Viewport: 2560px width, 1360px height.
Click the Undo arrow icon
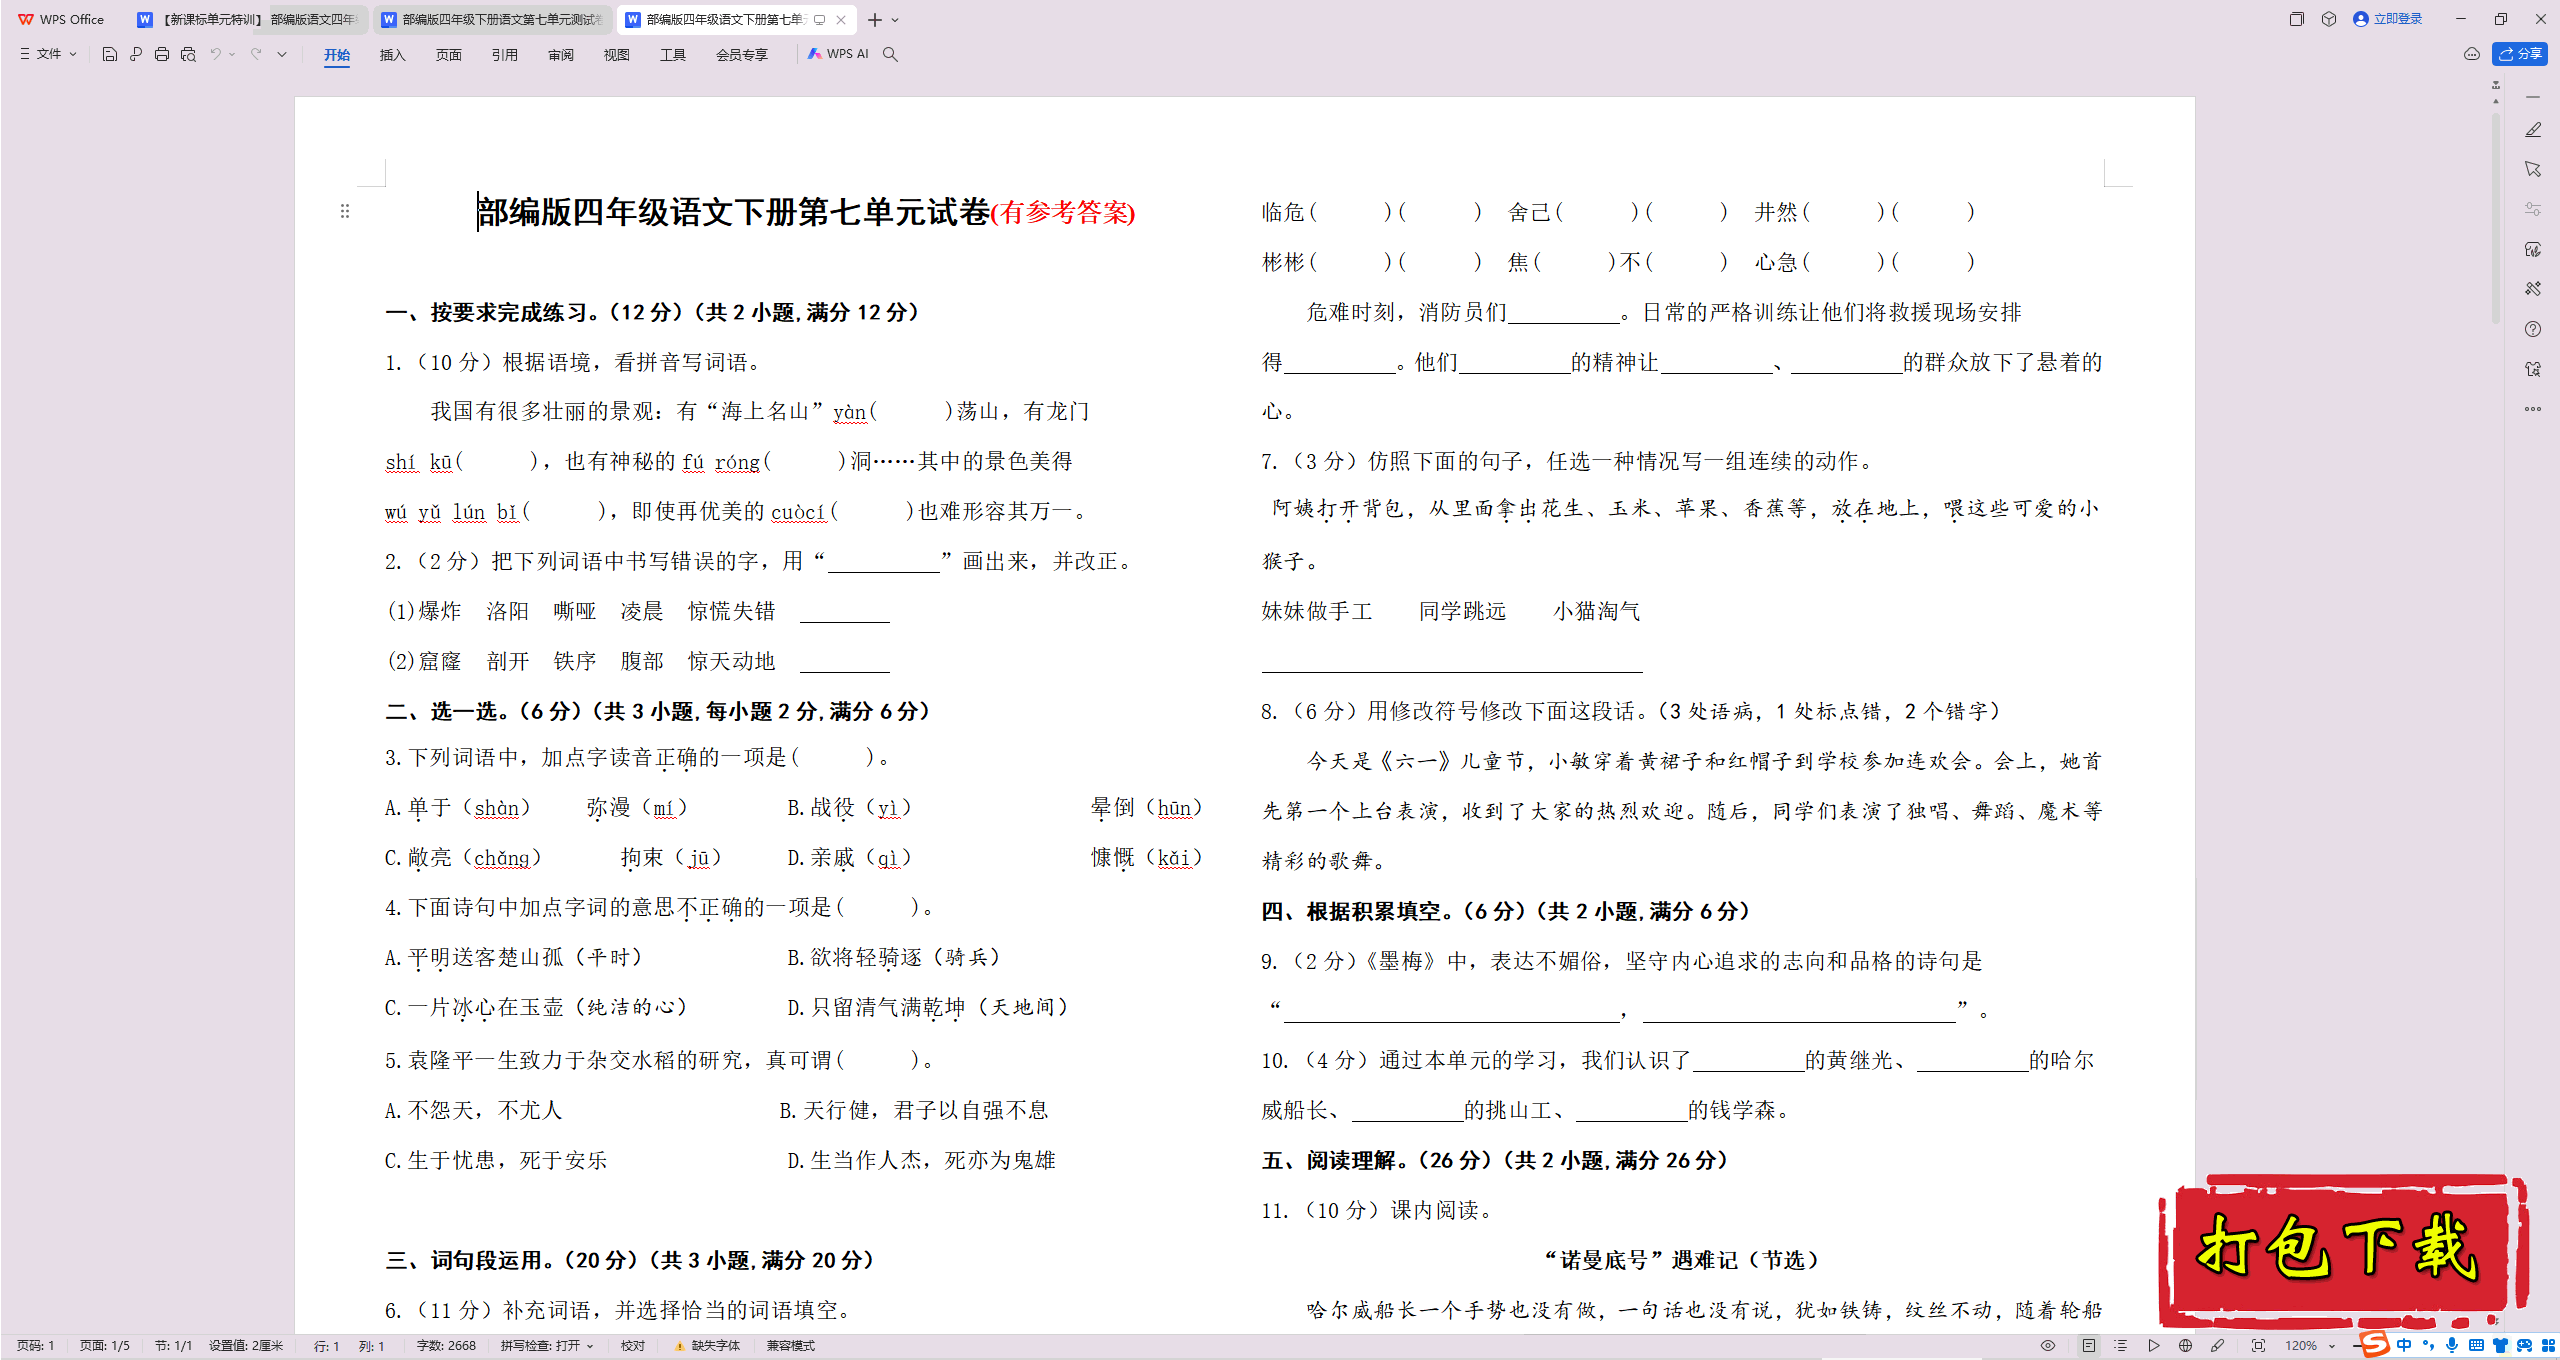(215, 54)
